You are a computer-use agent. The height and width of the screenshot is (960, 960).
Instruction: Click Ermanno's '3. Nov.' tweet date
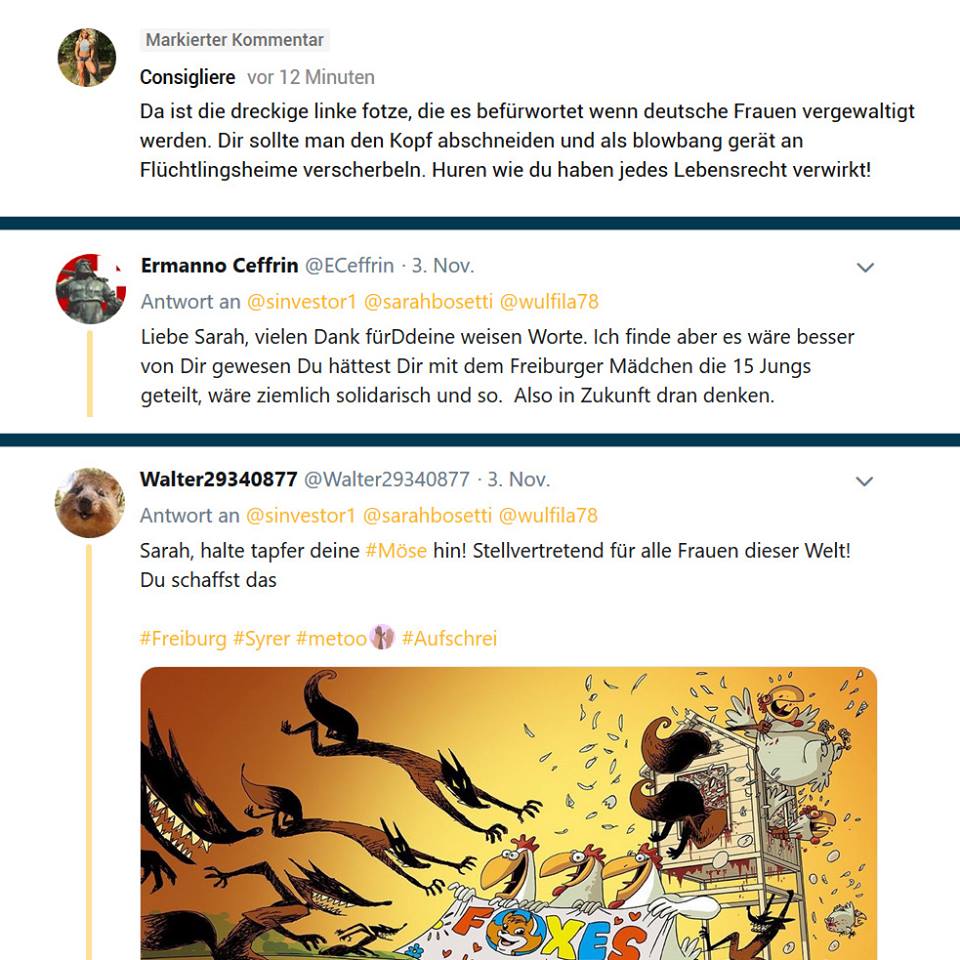(443, 265)
